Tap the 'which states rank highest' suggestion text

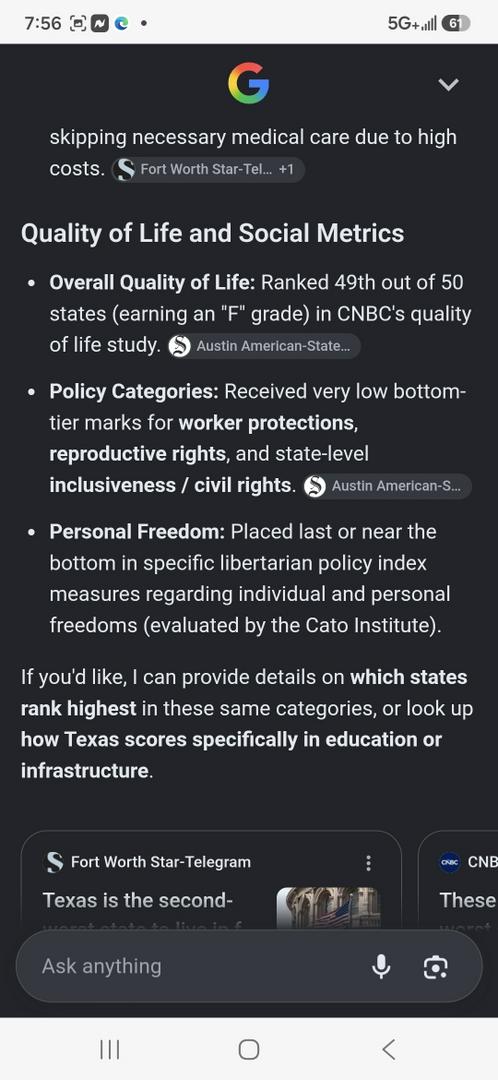244,692
